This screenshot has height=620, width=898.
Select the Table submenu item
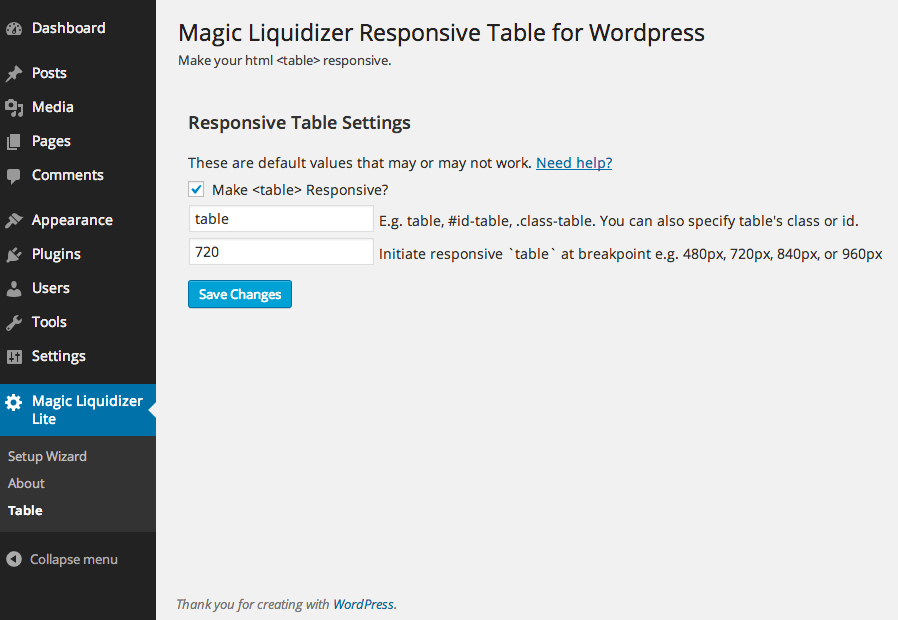(25, 511)
